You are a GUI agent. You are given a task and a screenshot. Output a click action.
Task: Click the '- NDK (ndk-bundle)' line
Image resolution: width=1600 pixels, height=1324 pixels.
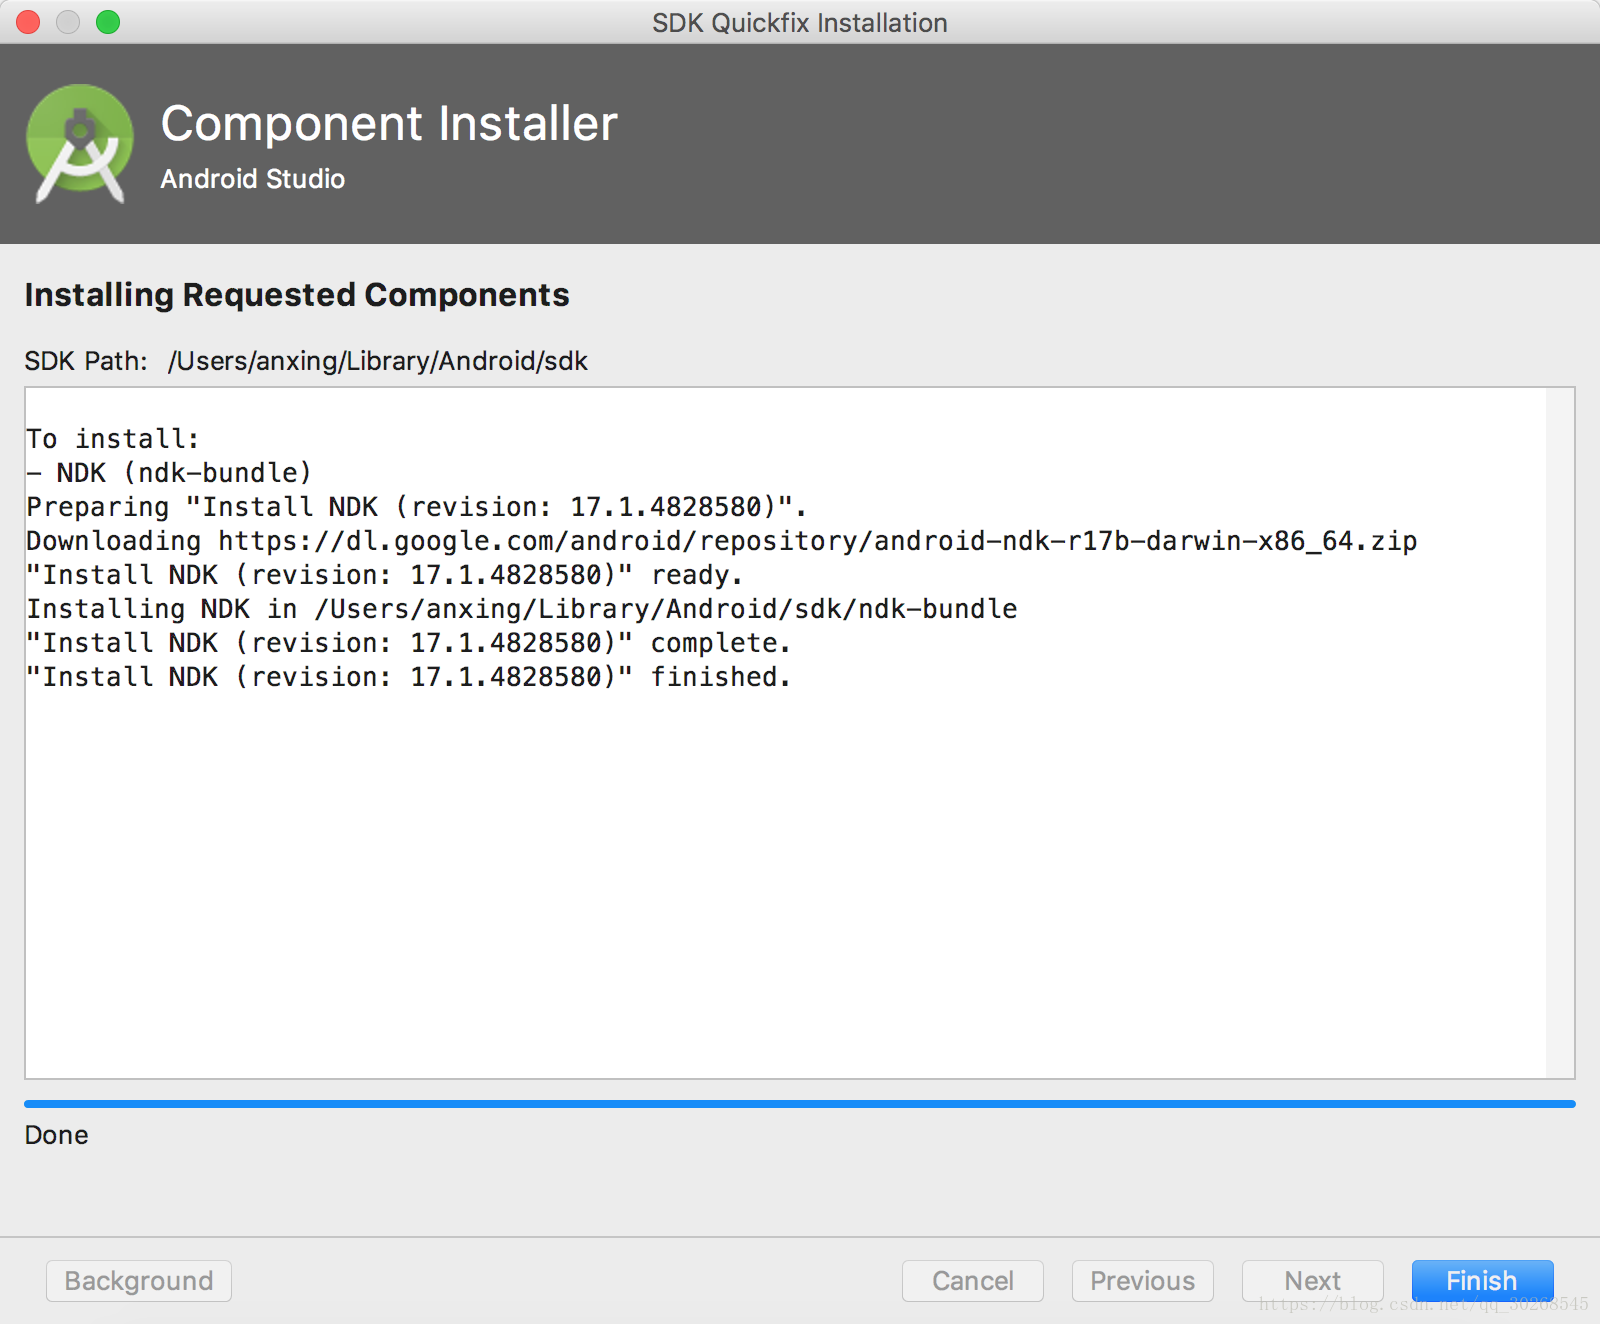click(x=169, y=473)
